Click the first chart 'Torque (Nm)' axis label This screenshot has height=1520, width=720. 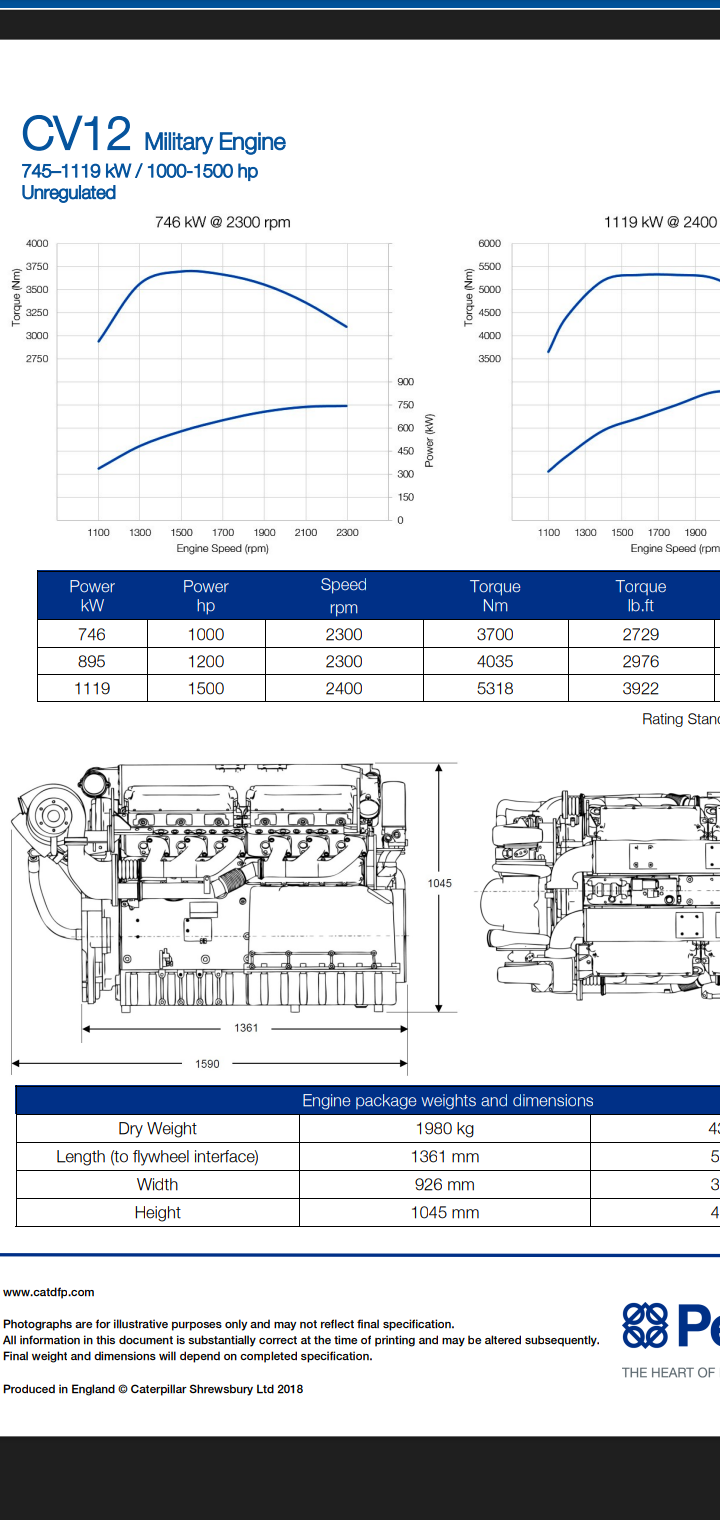tap(16, 297)
